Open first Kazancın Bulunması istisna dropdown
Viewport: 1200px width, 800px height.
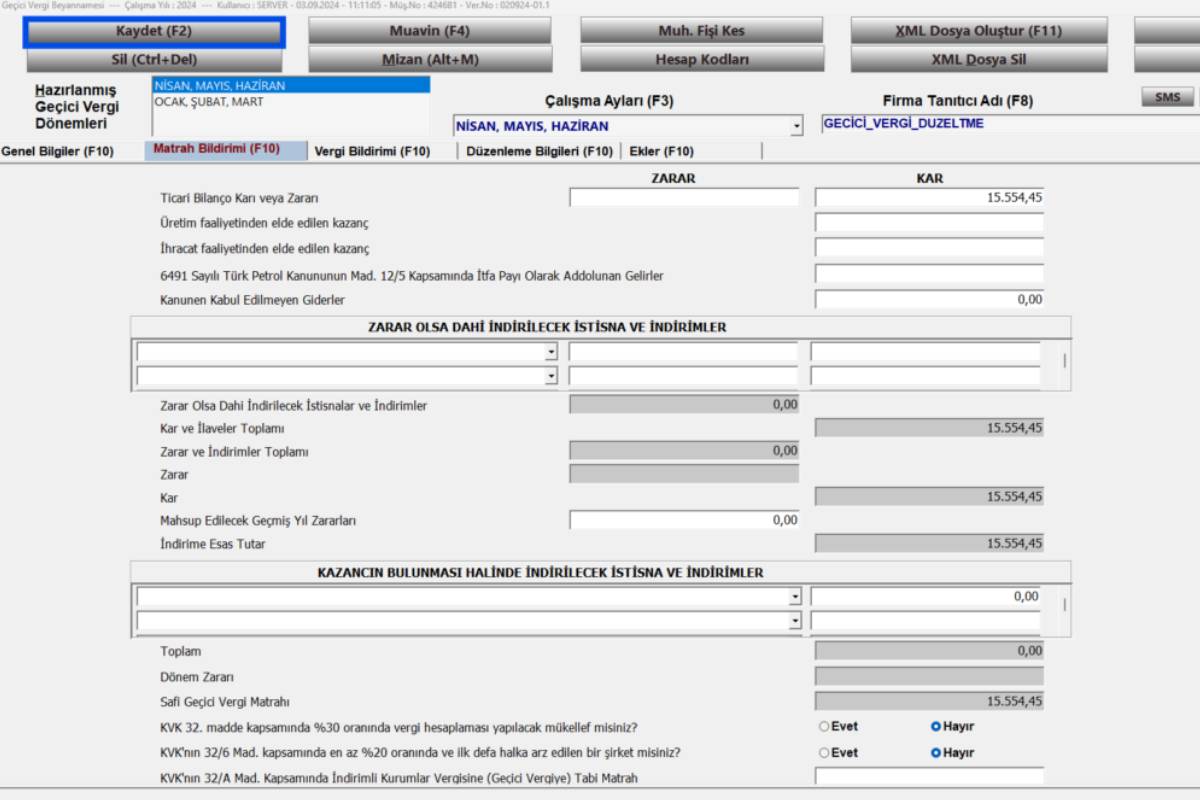point(795,597)
